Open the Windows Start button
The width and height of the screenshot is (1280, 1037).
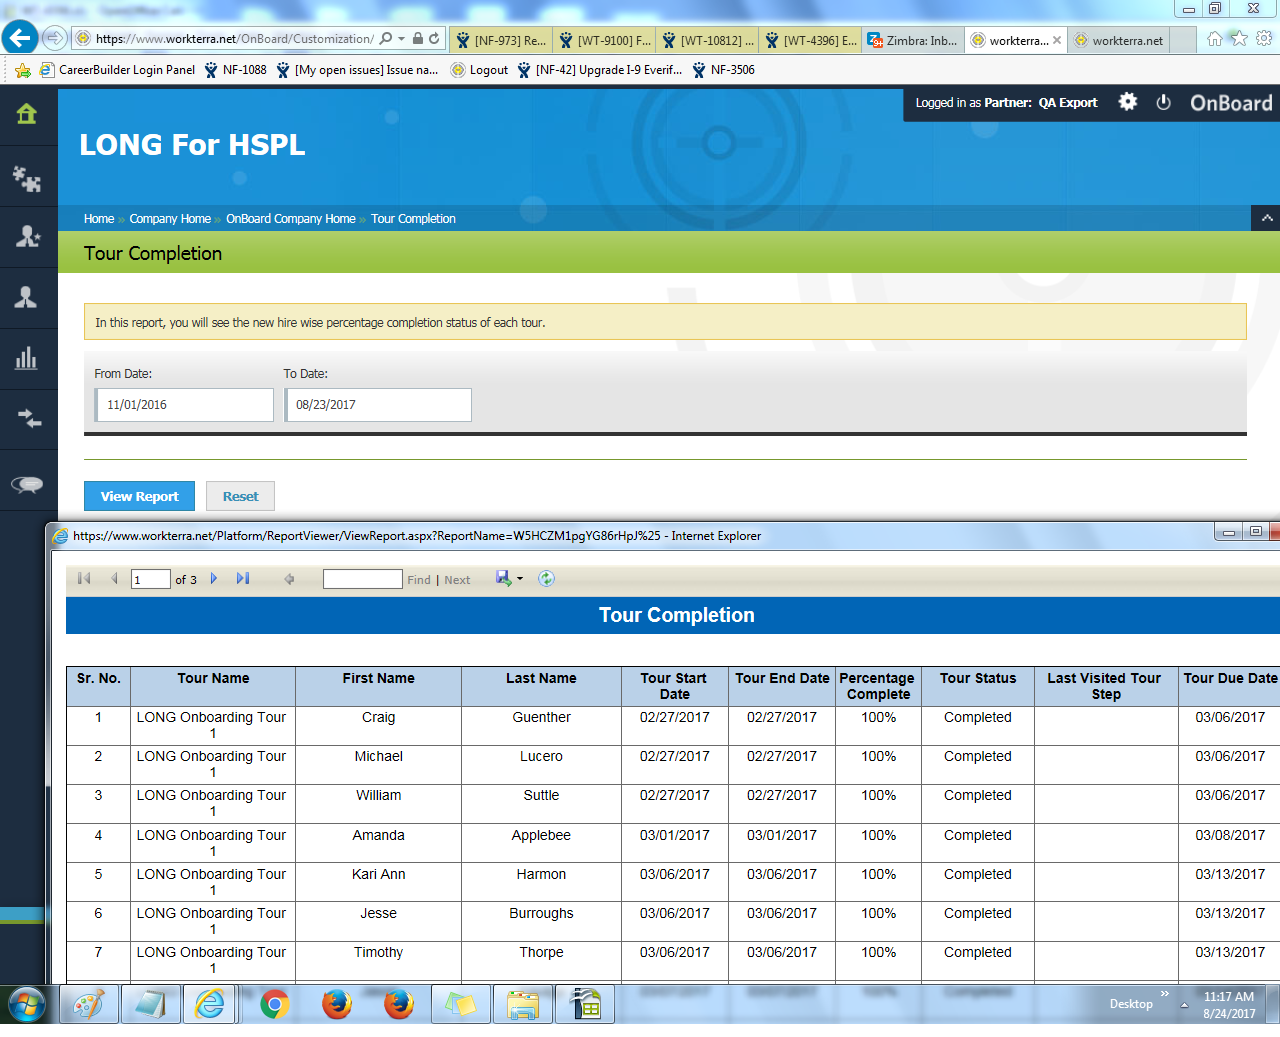tap(27, 1004)
